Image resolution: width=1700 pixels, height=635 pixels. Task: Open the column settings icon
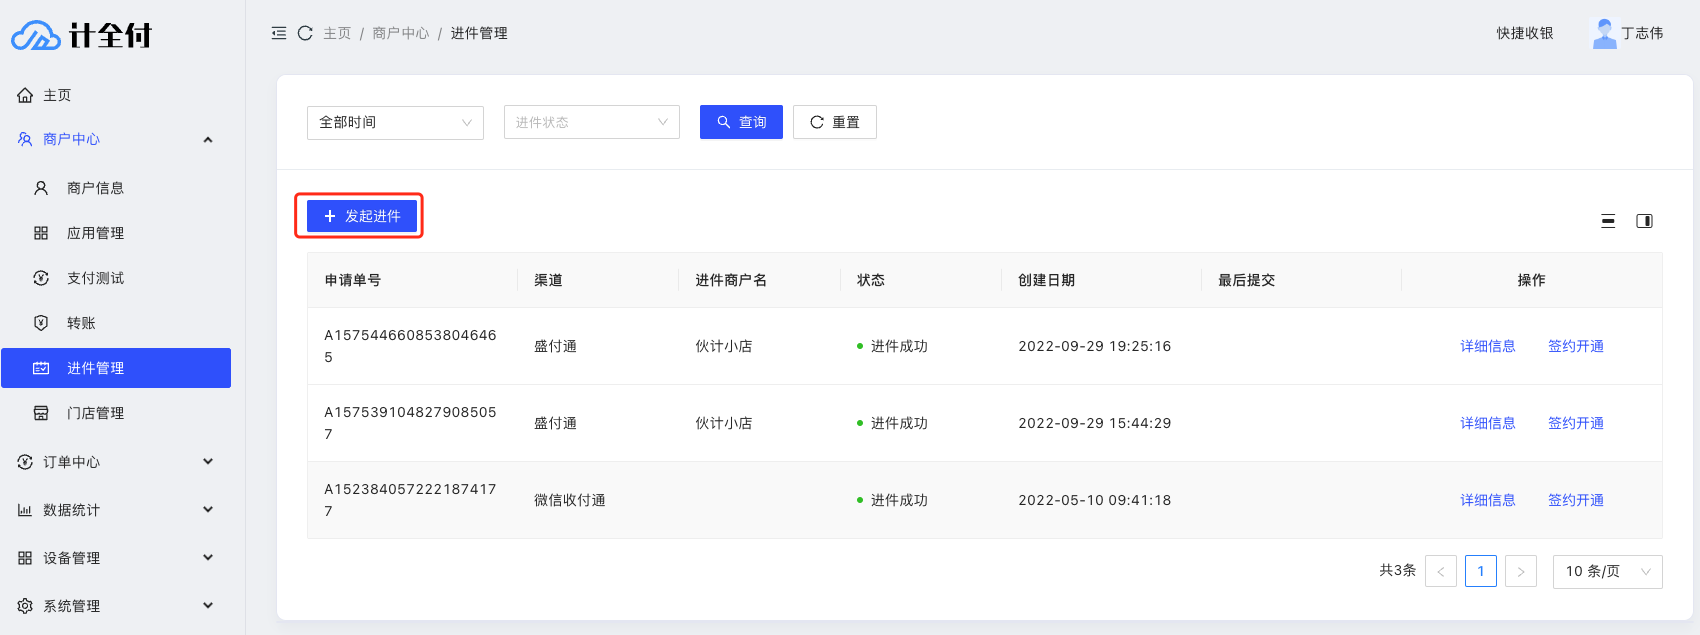[1644, 221]
